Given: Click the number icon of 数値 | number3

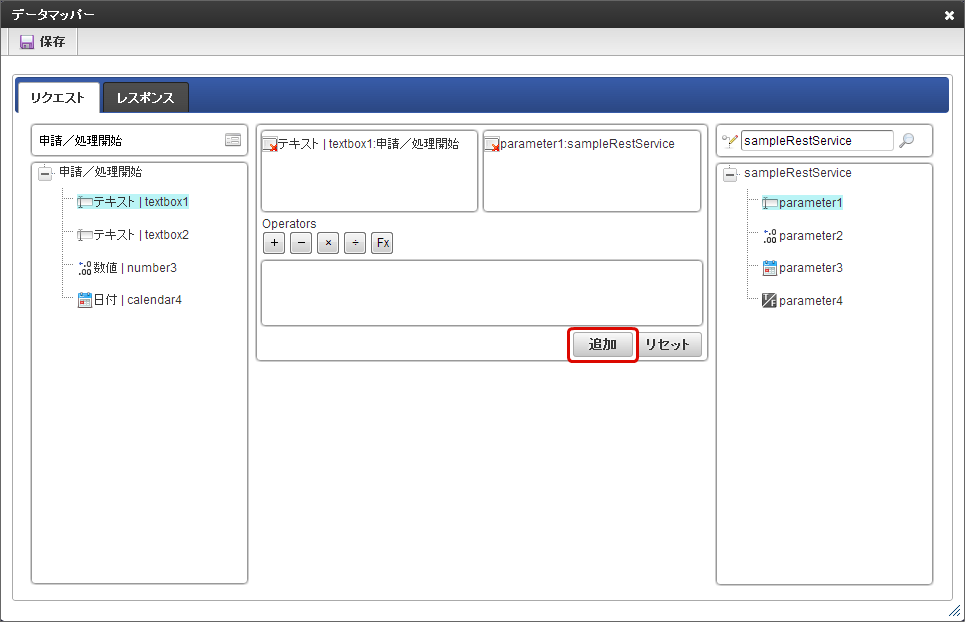Looking at the screenshot, I should tap(85, 268).
